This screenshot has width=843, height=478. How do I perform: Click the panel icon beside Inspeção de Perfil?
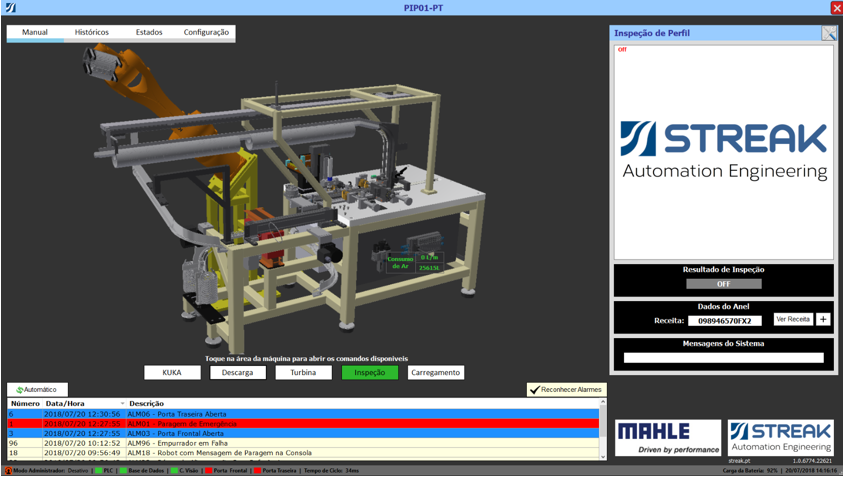(x=828, y=33)
